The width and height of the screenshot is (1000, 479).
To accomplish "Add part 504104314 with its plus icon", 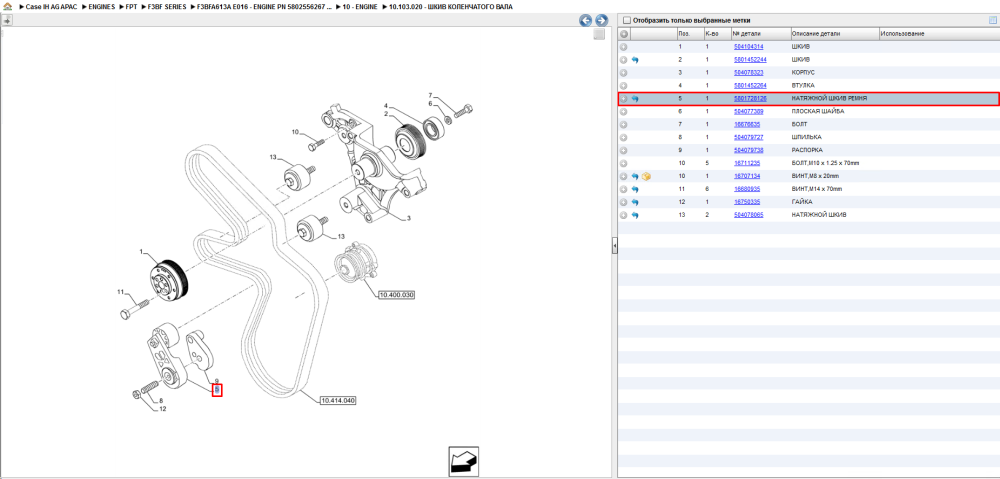I will pos(624,47).
